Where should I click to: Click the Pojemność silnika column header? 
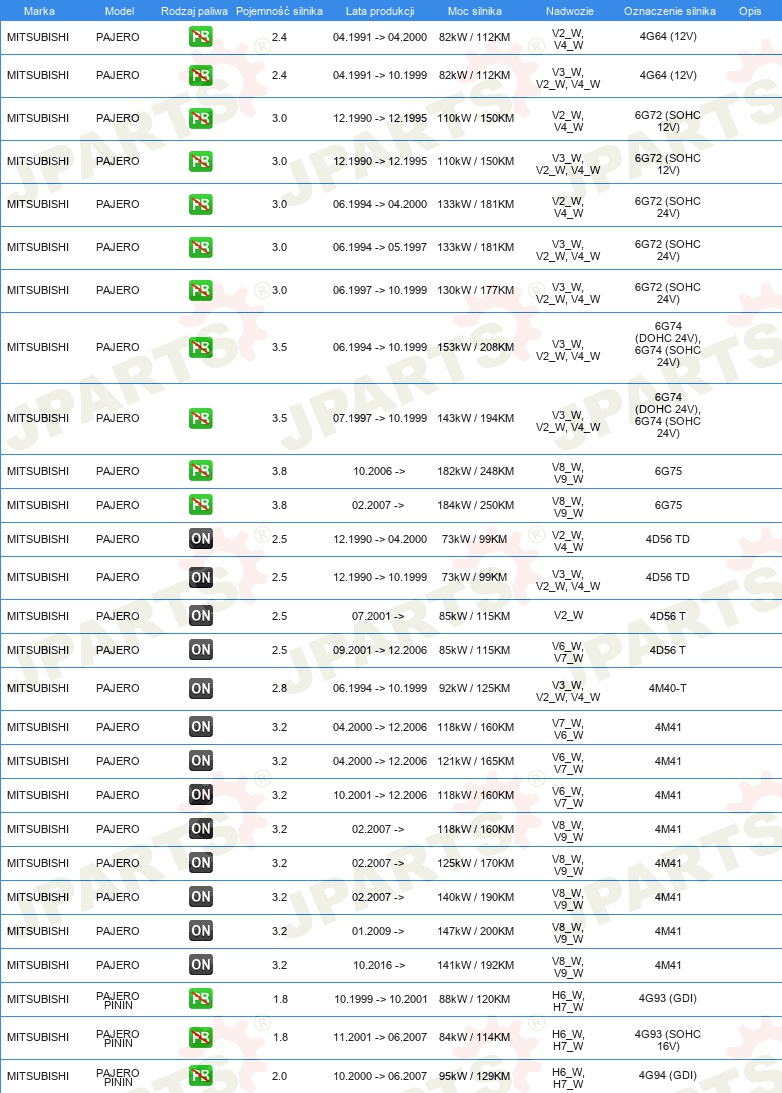point(279,11)
